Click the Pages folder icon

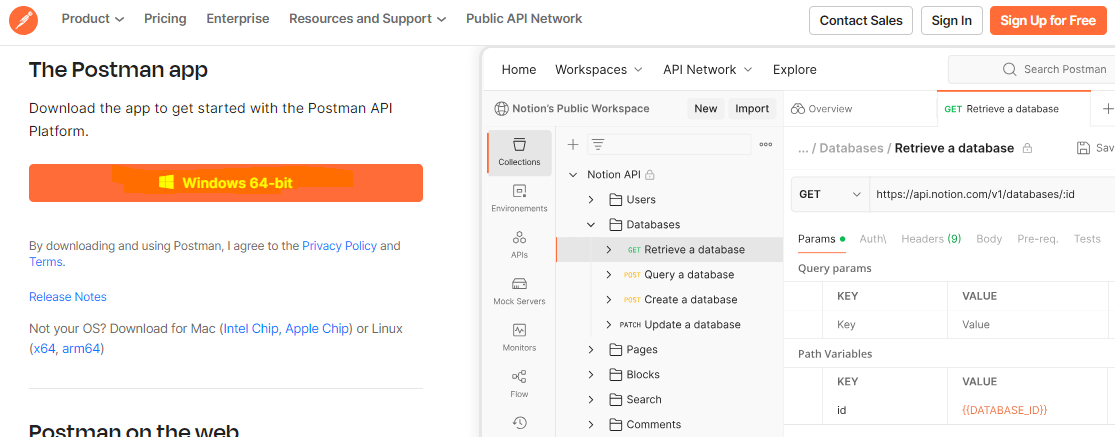(615, 350)
